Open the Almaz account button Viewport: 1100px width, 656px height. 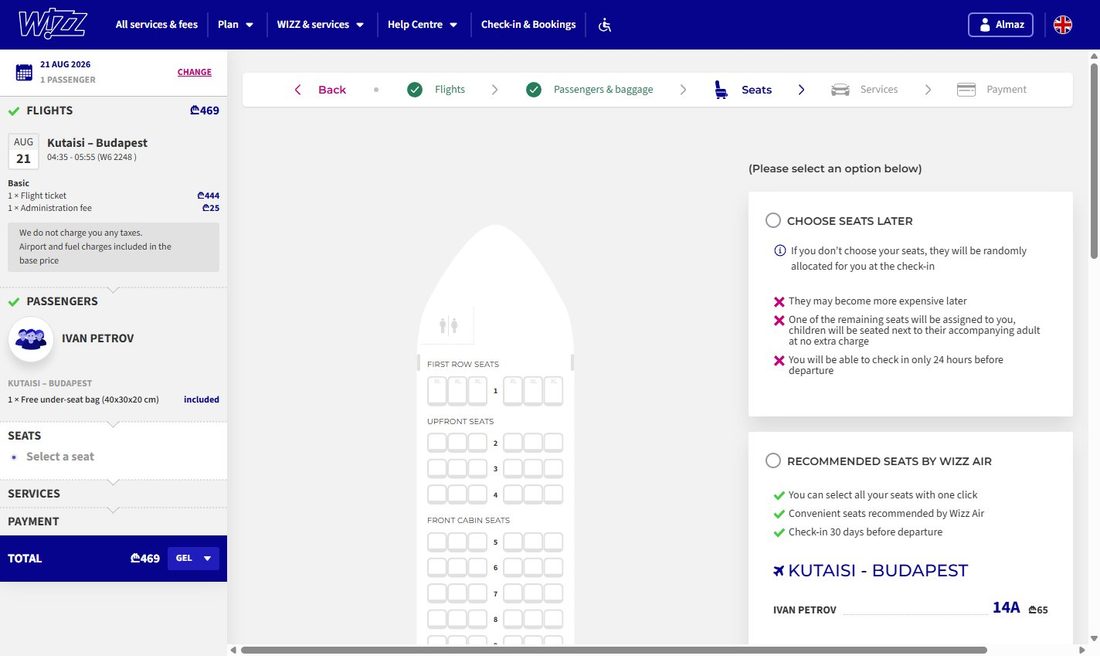(x=1000, y=25)
